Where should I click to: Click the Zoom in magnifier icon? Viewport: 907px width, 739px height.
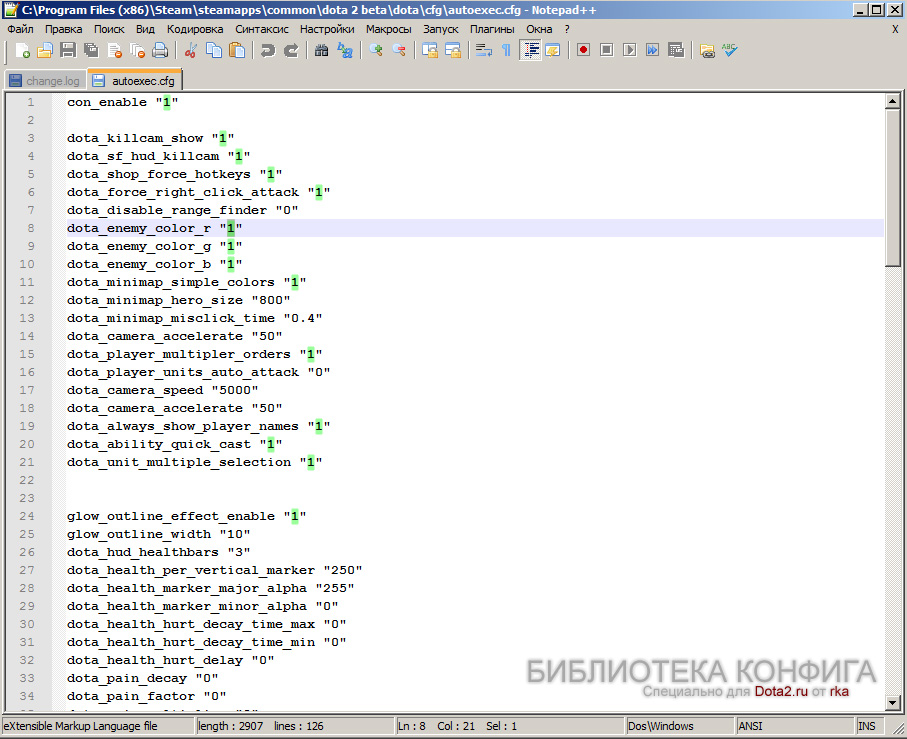[x=376, y=50]
